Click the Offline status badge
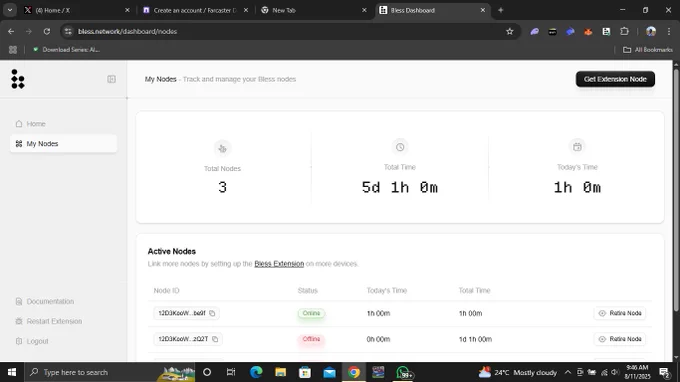 (x=311, y=339)
